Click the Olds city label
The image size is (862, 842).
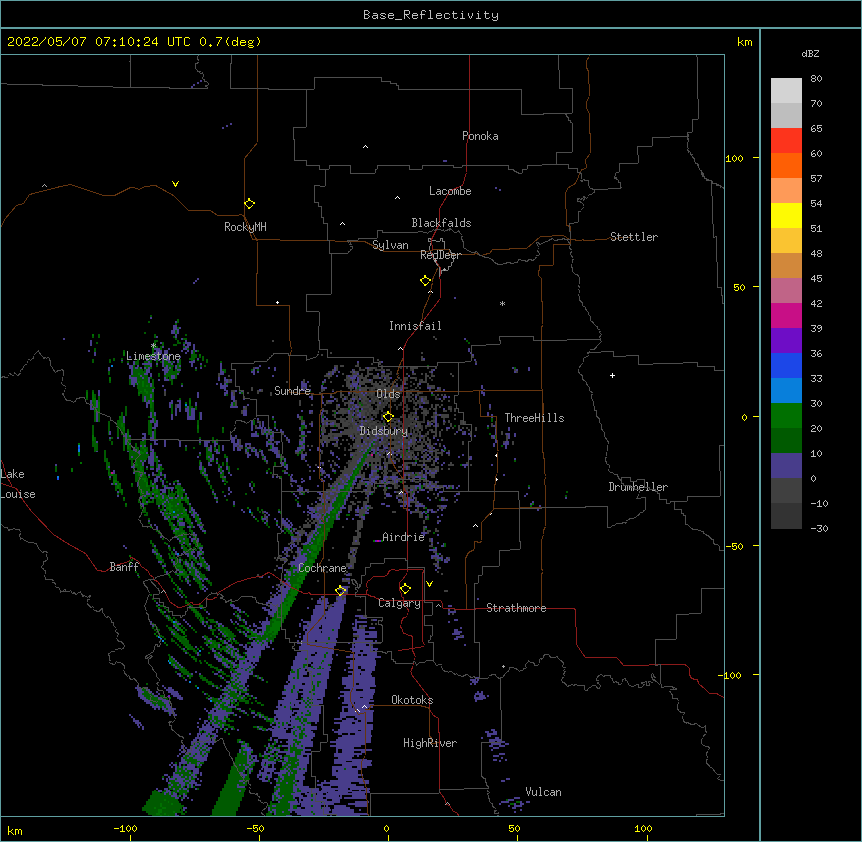[388, 394]
